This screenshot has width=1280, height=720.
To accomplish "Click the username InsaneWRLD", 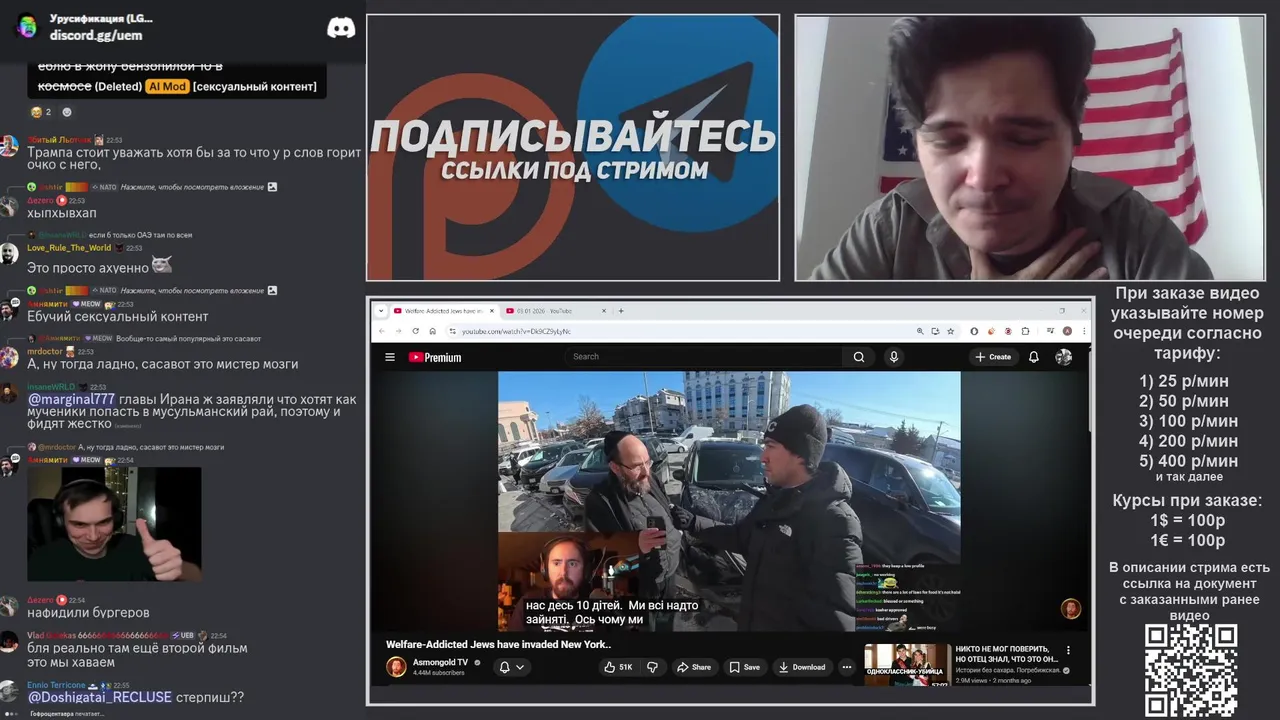I will [x=51, y=387].
